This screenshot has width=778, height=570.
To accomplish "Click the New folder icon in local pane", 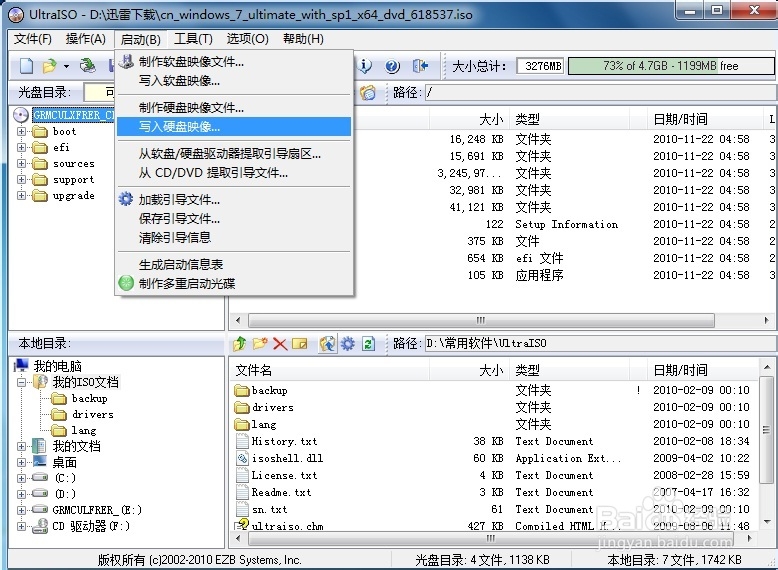I will (260, 344).
